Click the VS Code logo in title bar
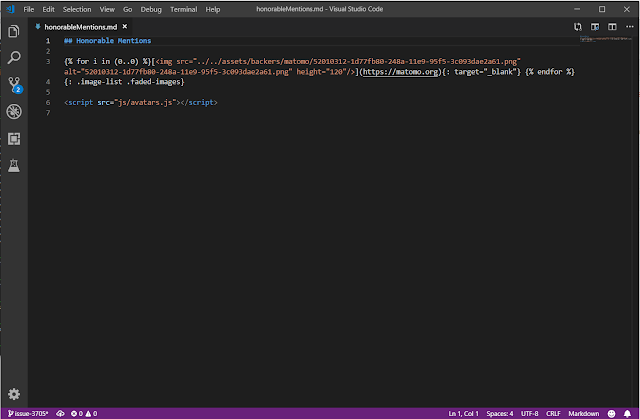The height and width of the screenshot is (419, 640). pyautogui.click(x=10, y=9)
